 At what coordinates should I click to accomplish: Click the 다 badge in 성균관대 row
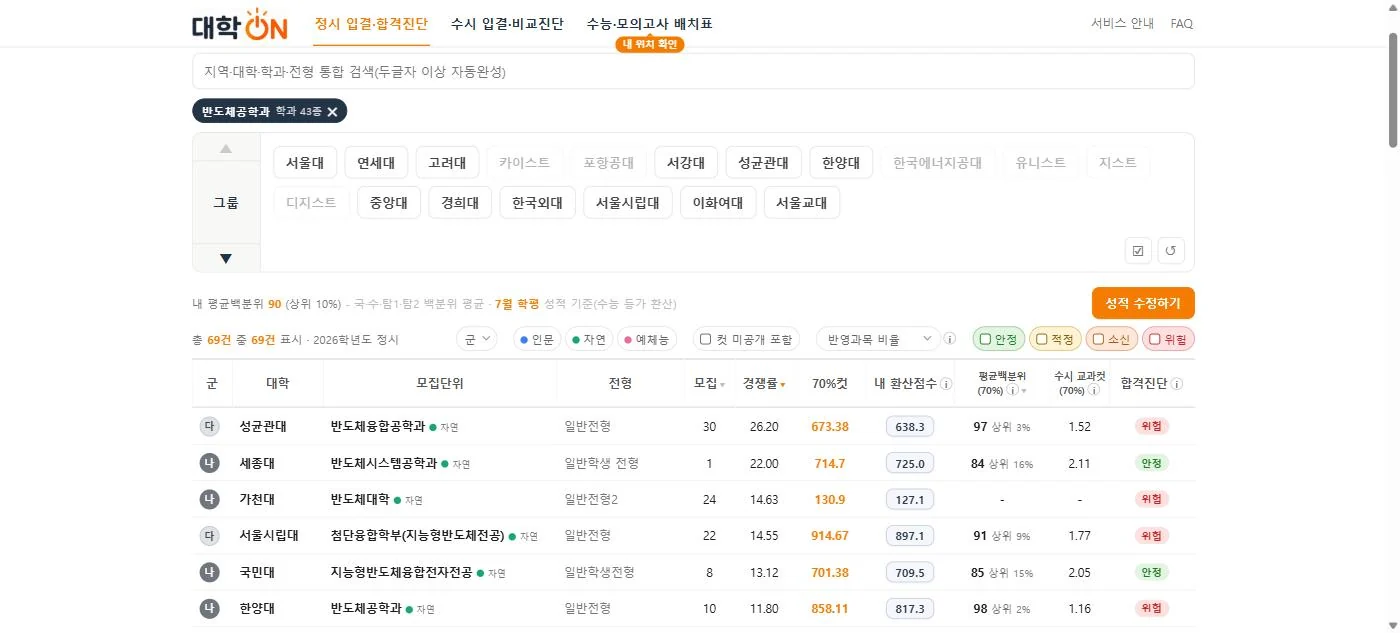tap(209, 426)
